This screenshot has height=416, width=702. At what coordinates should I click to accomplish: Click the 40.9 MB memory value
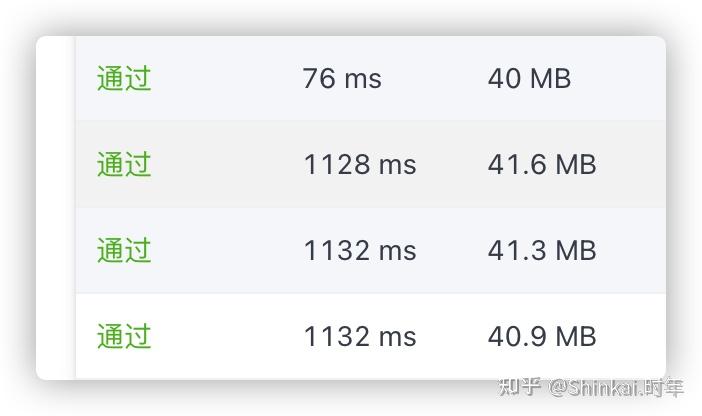pyautogui.click(x=542, y=336)
